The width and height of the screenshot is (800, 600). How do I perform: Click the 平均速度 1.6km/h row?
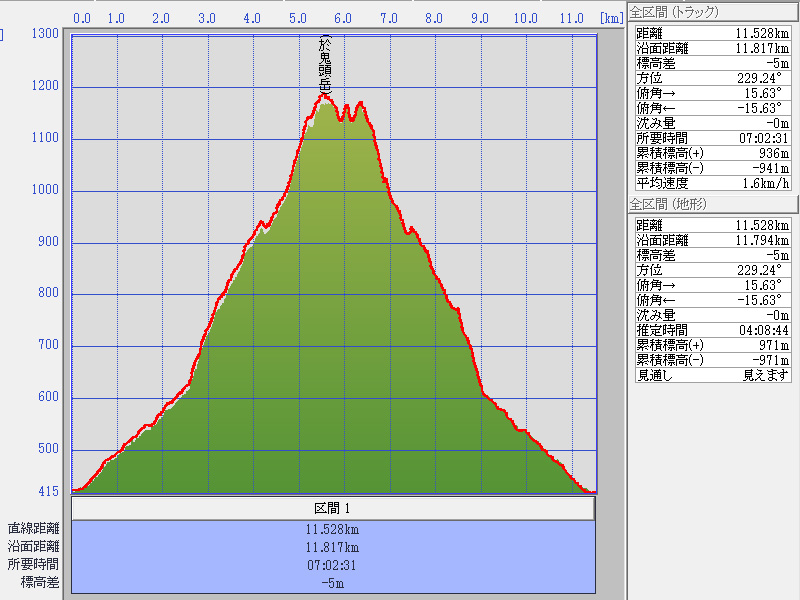click(713, 182)
